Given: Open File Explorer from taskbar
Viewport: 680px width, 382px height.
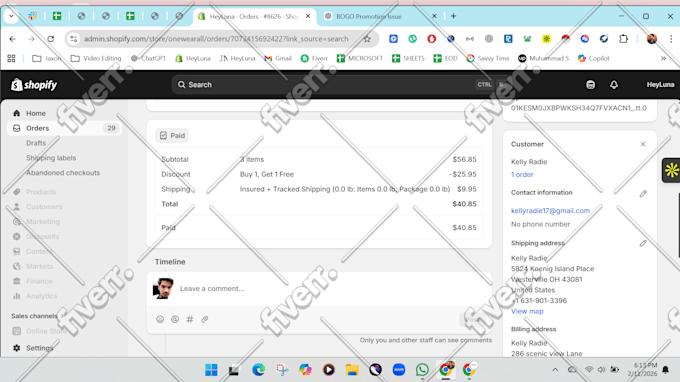Looking at the screenshot, I should tap(352, 370).
